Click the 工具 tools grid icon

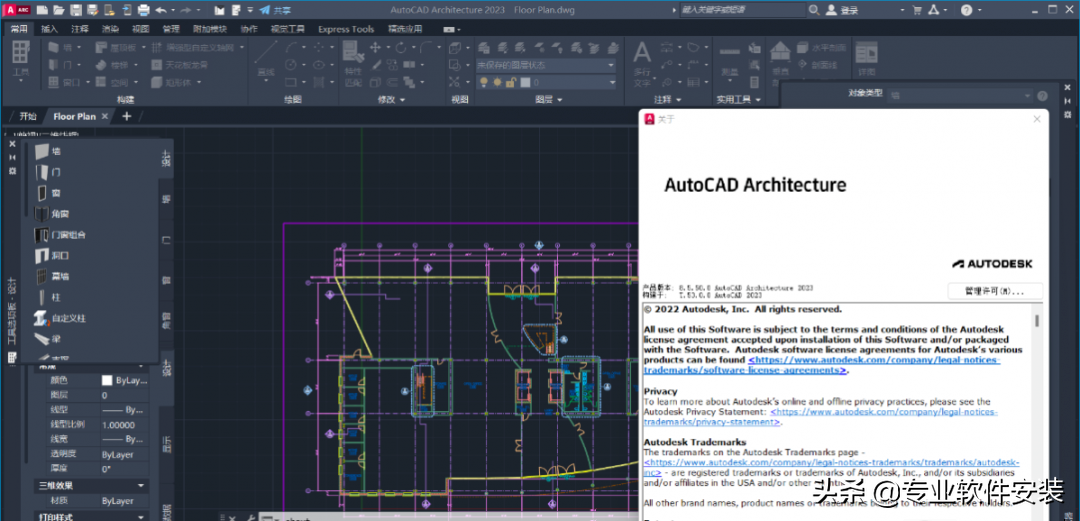click(21, 59)
